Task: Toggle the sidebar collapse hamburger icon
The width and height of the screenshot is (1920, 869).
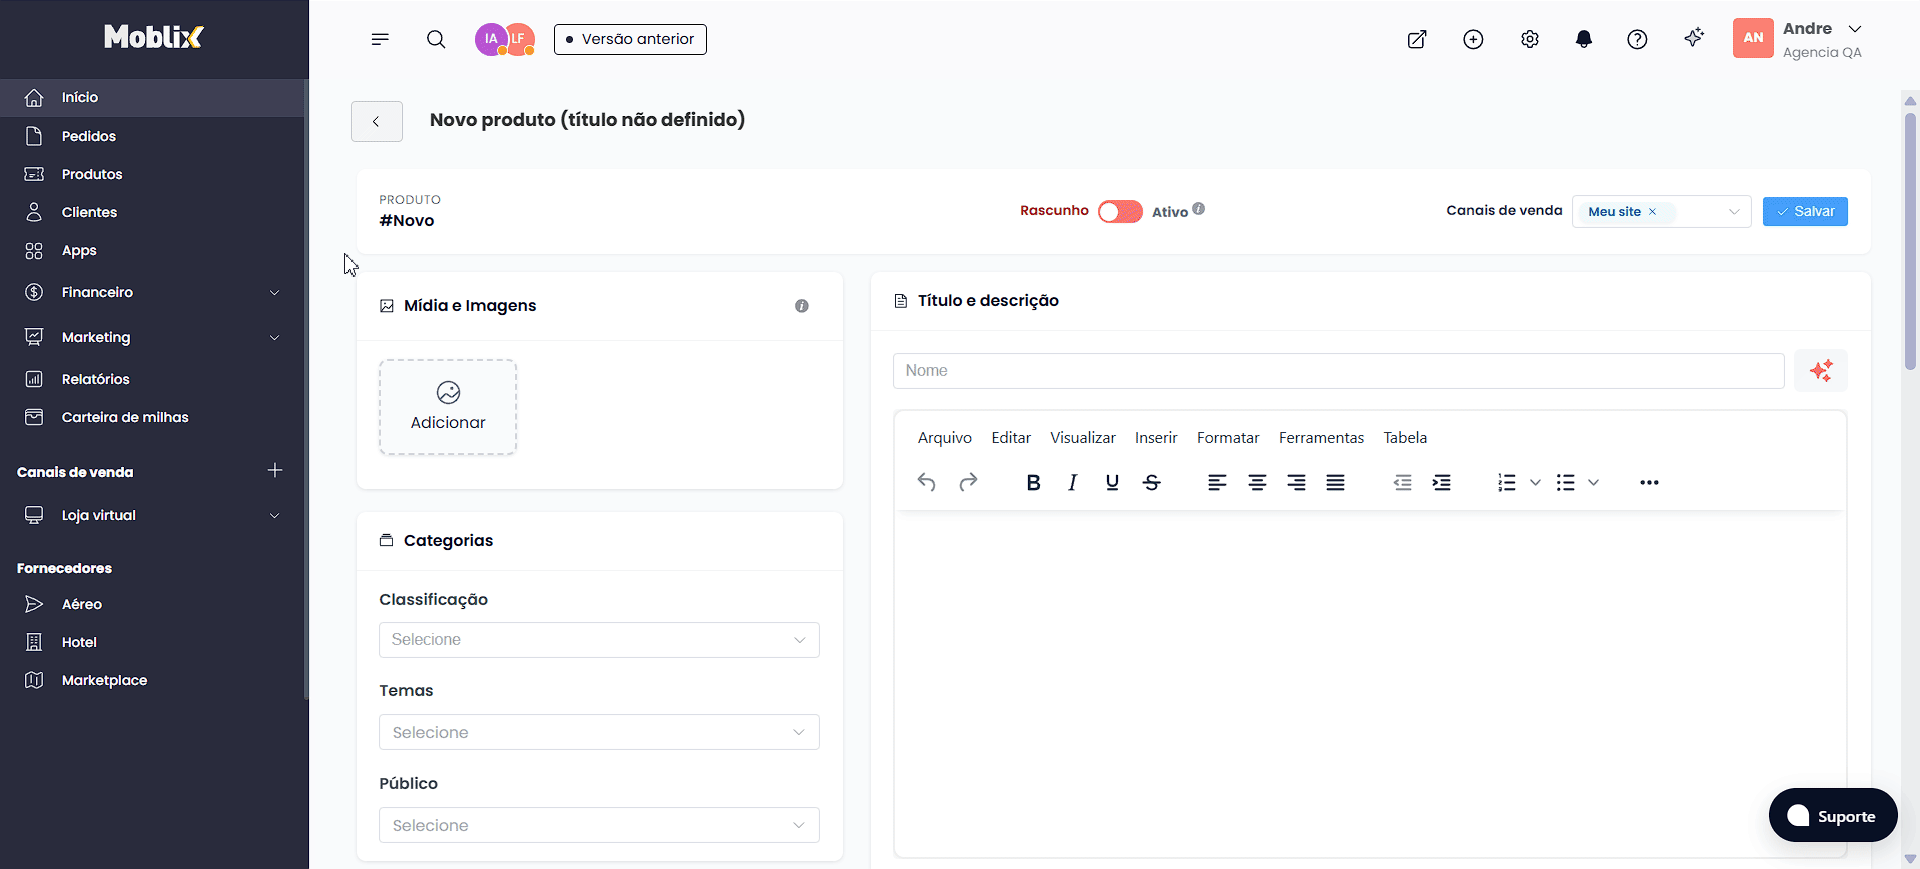Action: (x=380, y=39)
